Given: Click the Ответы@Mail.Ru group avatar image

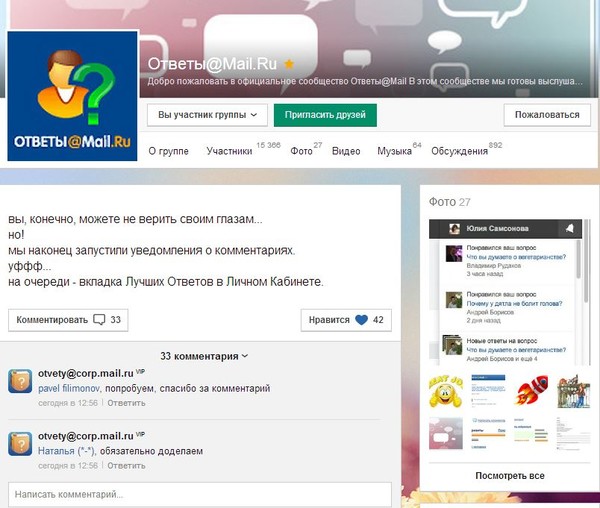Looking at the screenshot, I should tap(72, 96).
